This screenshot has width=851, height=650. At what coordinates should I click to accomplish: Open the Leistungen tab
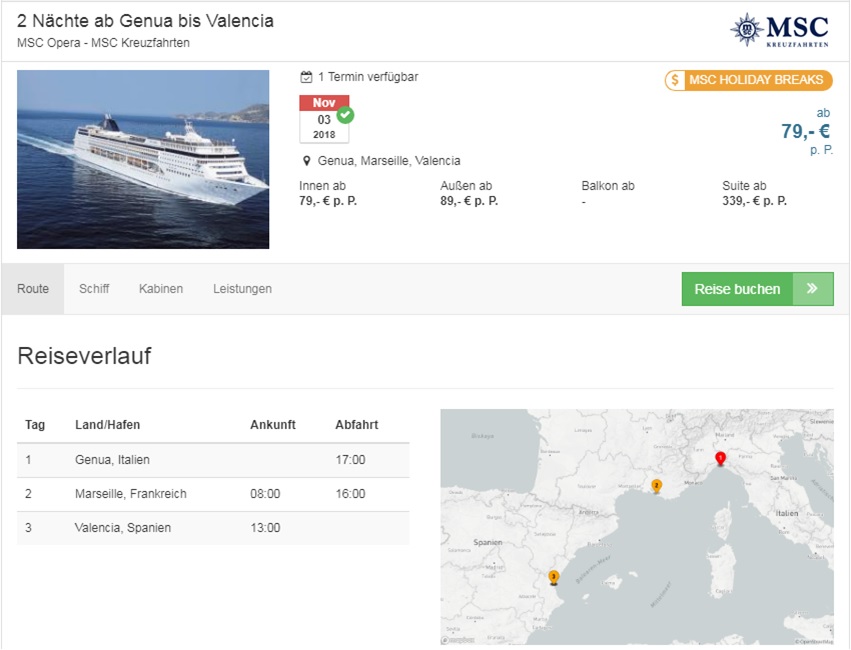coord(242,289)
